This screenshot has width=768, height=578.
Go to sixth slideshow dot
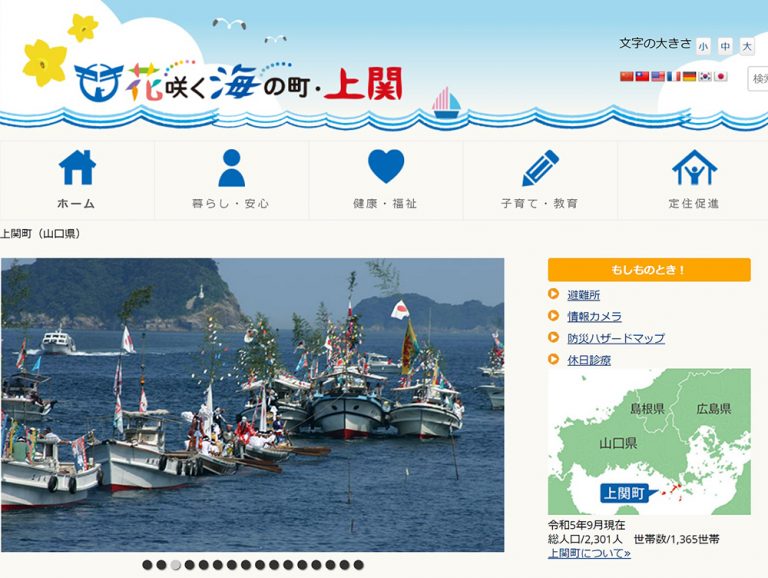tap(217, 565)
